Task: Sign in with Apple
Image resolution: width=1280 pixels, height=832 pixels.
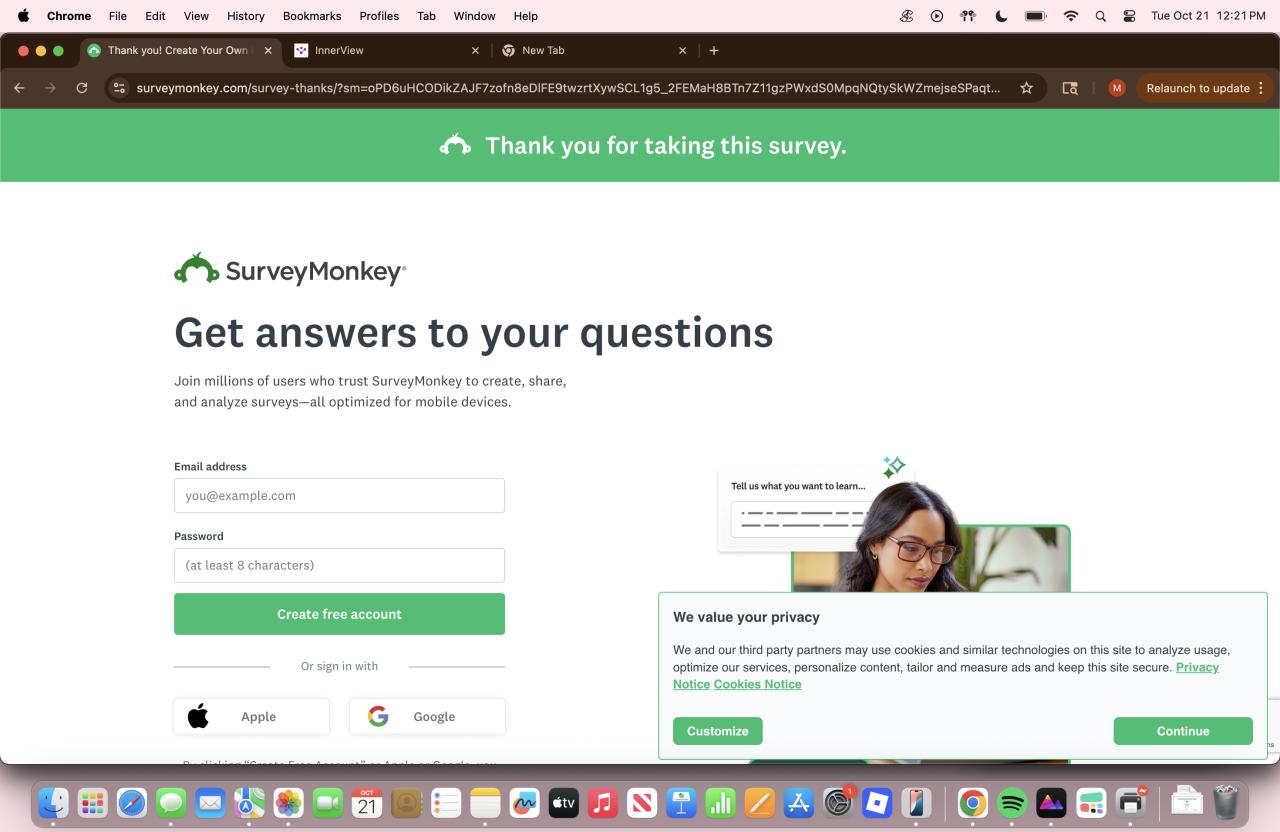Action: coord(251,716)
